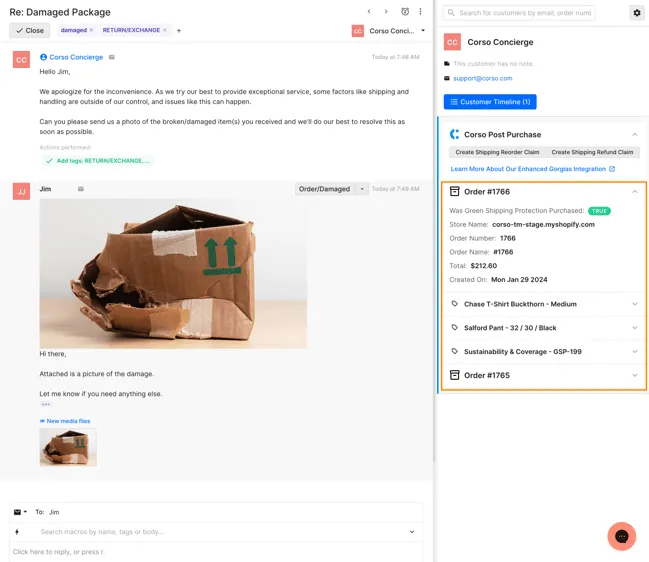
Task: Open Learn More About Enhanced Gorgias Integration link
Action: click(533, 169)
